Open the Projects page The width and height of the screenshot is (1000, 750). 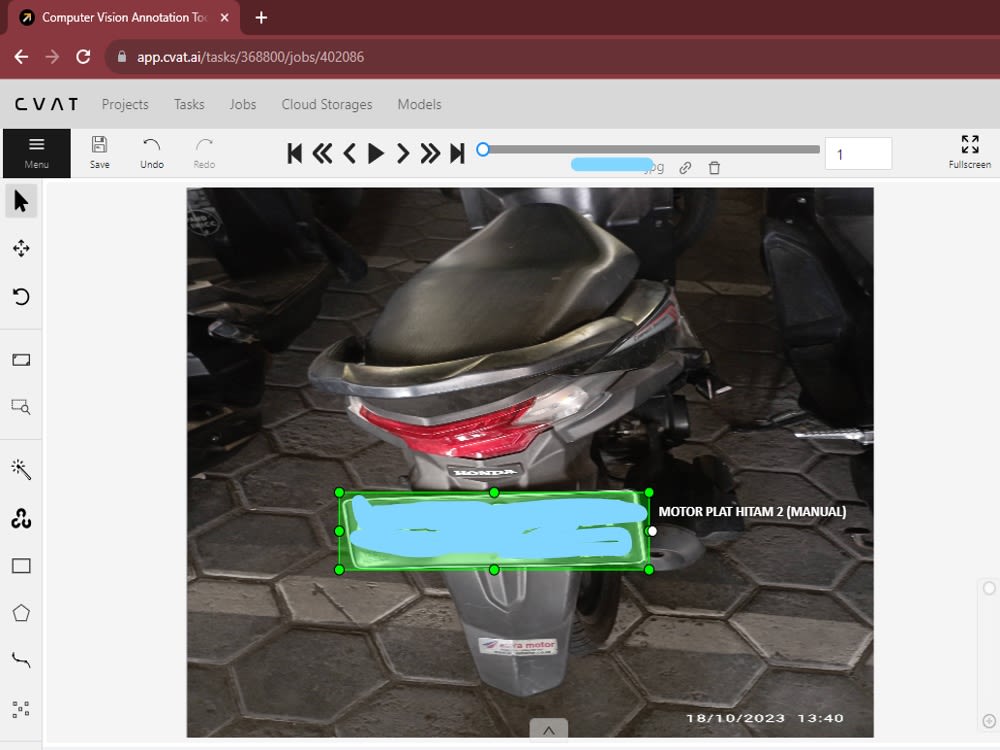point(125,104)
